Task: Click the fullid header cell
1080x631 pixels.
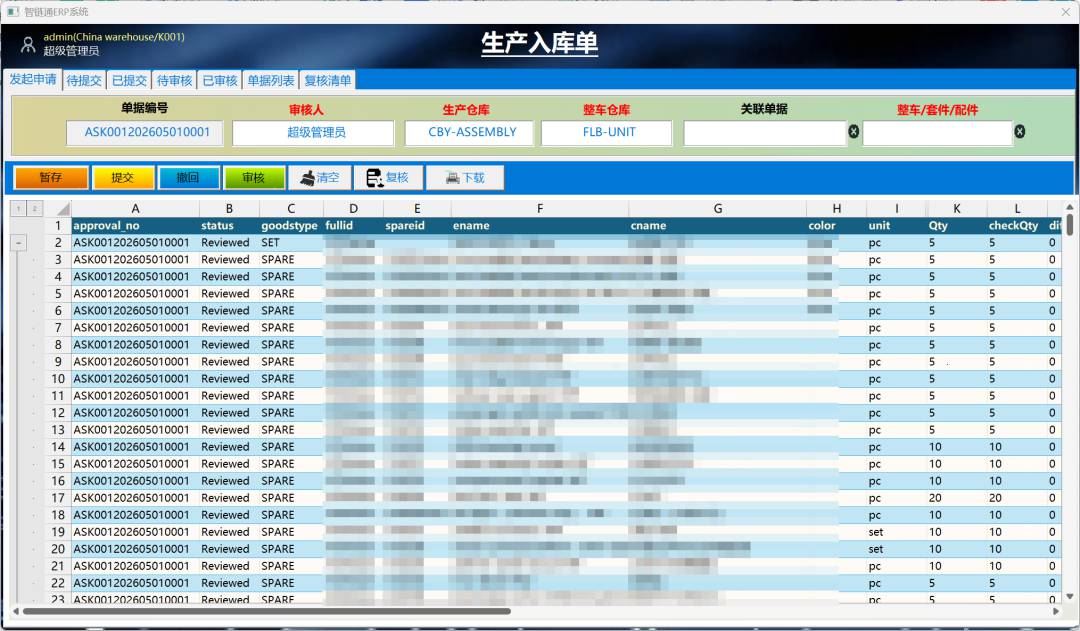Action: click(x=353, y=226)
